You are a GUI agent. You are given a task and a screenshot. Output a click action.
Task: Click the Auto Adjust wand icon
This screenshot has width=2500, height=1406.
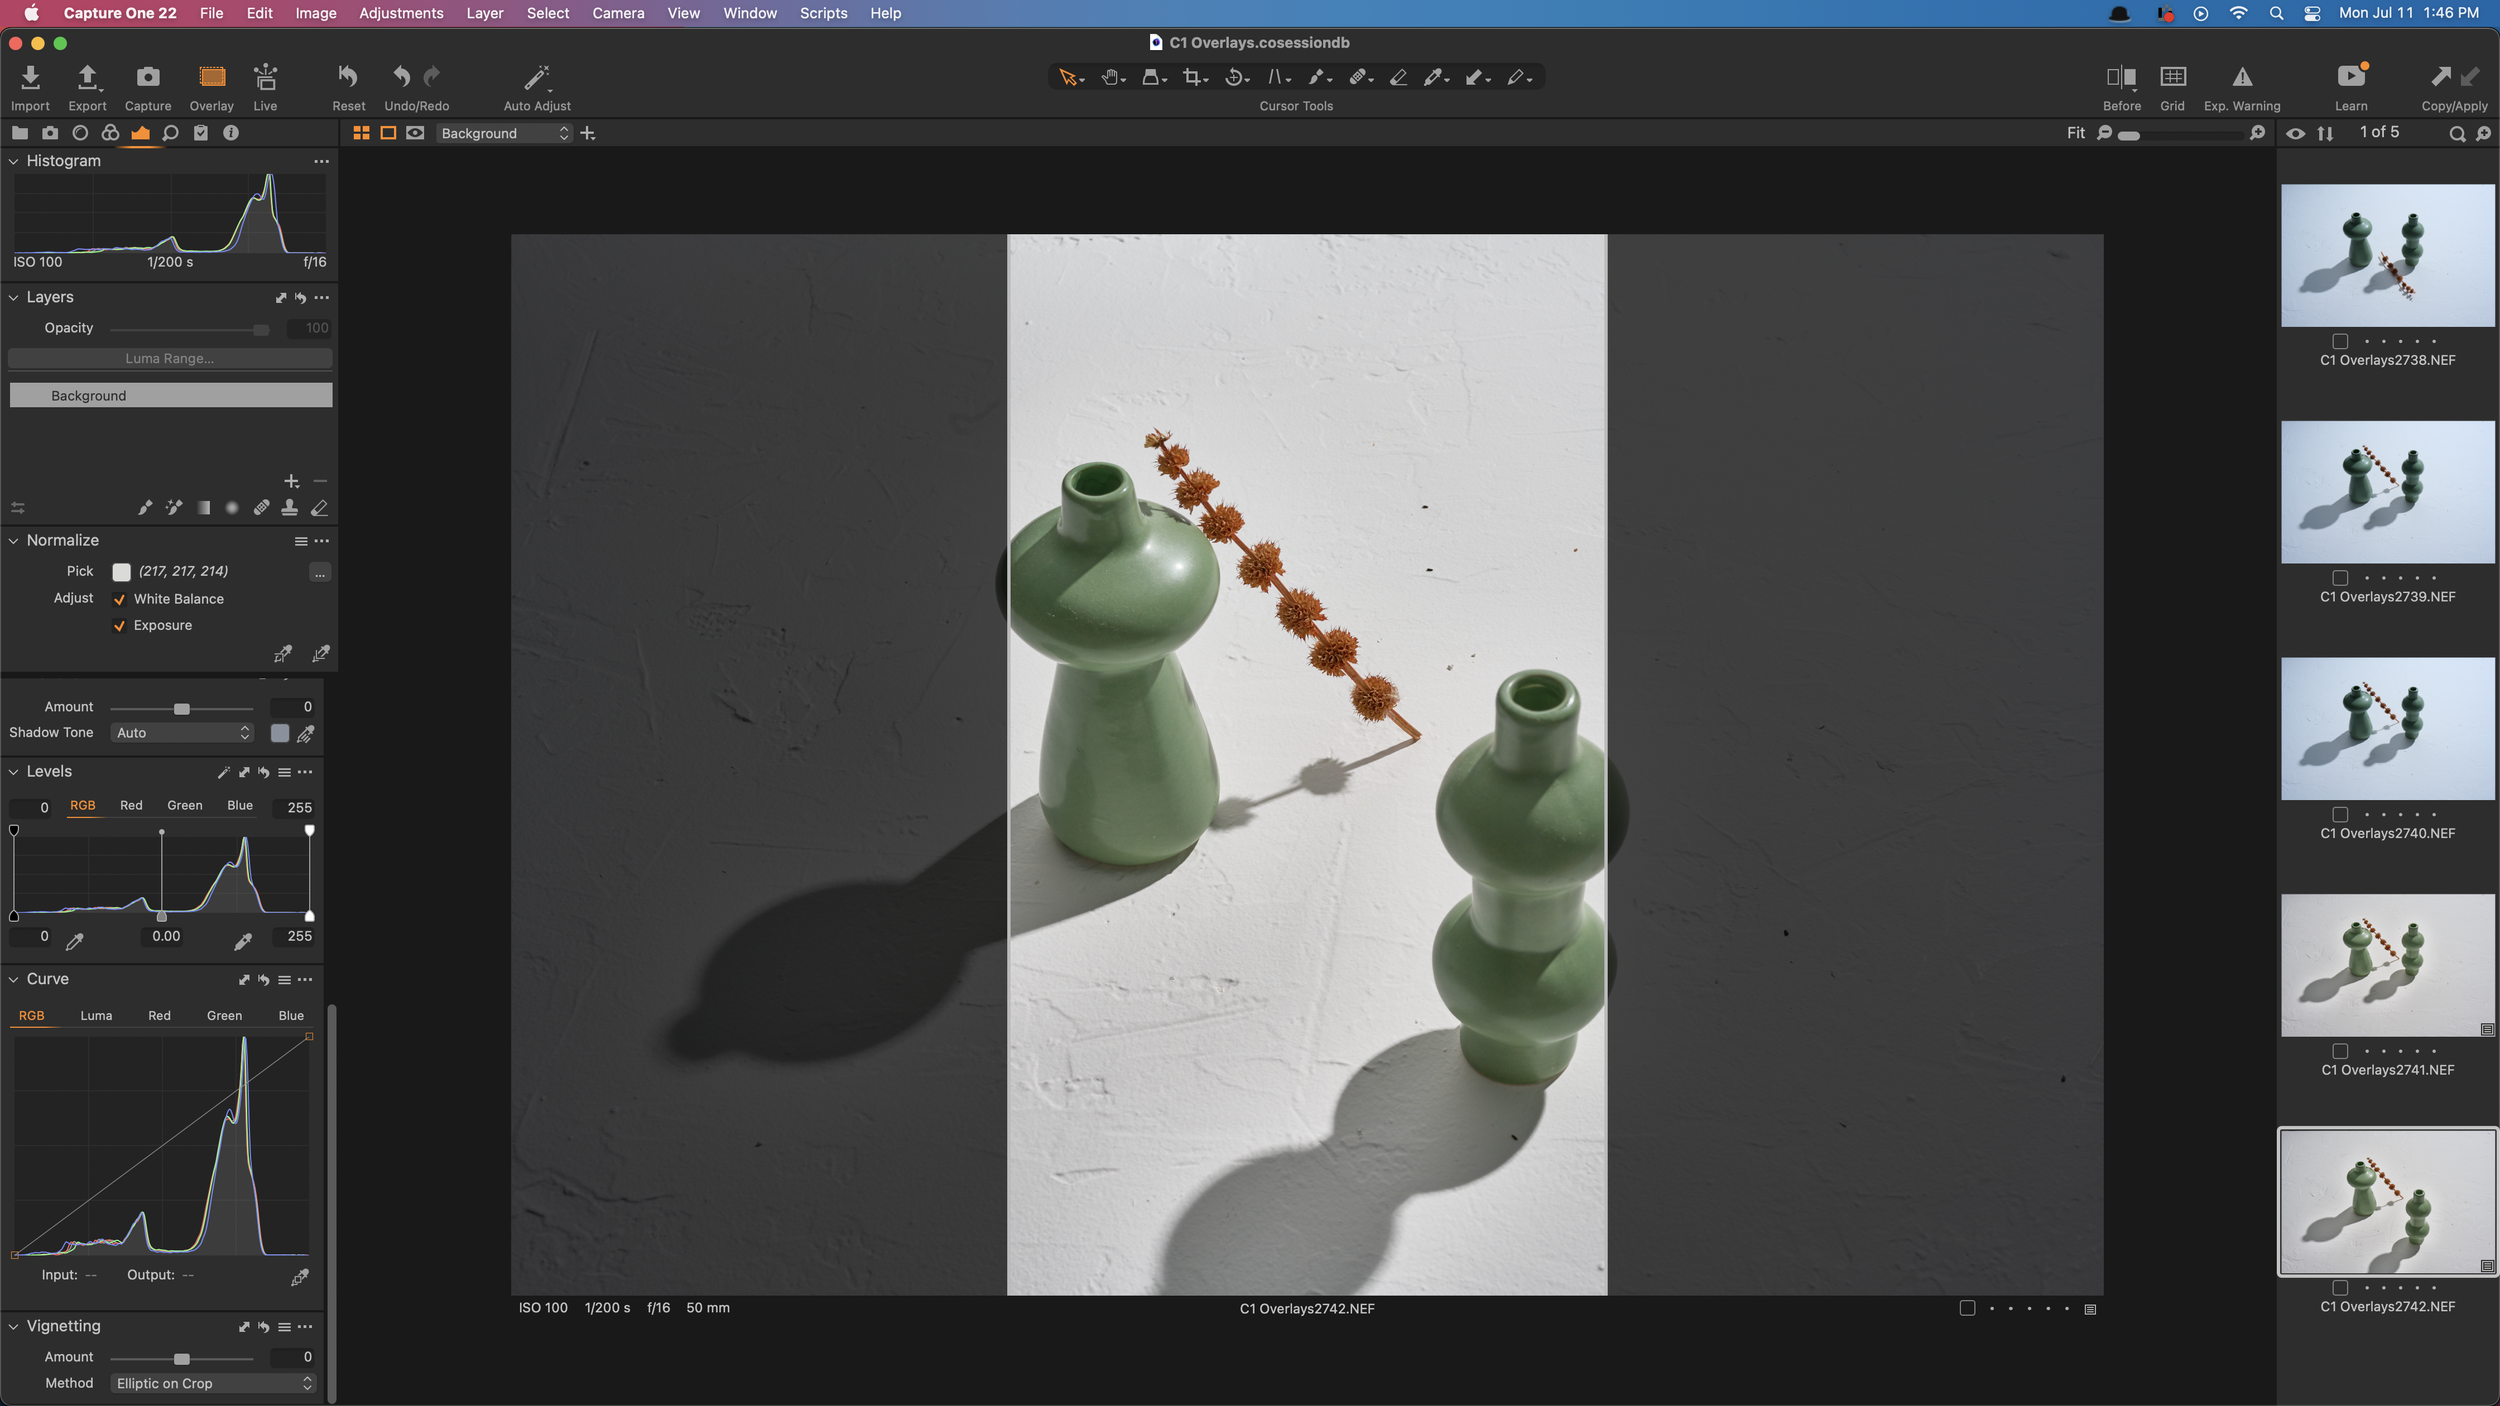(x=537, y=78)
